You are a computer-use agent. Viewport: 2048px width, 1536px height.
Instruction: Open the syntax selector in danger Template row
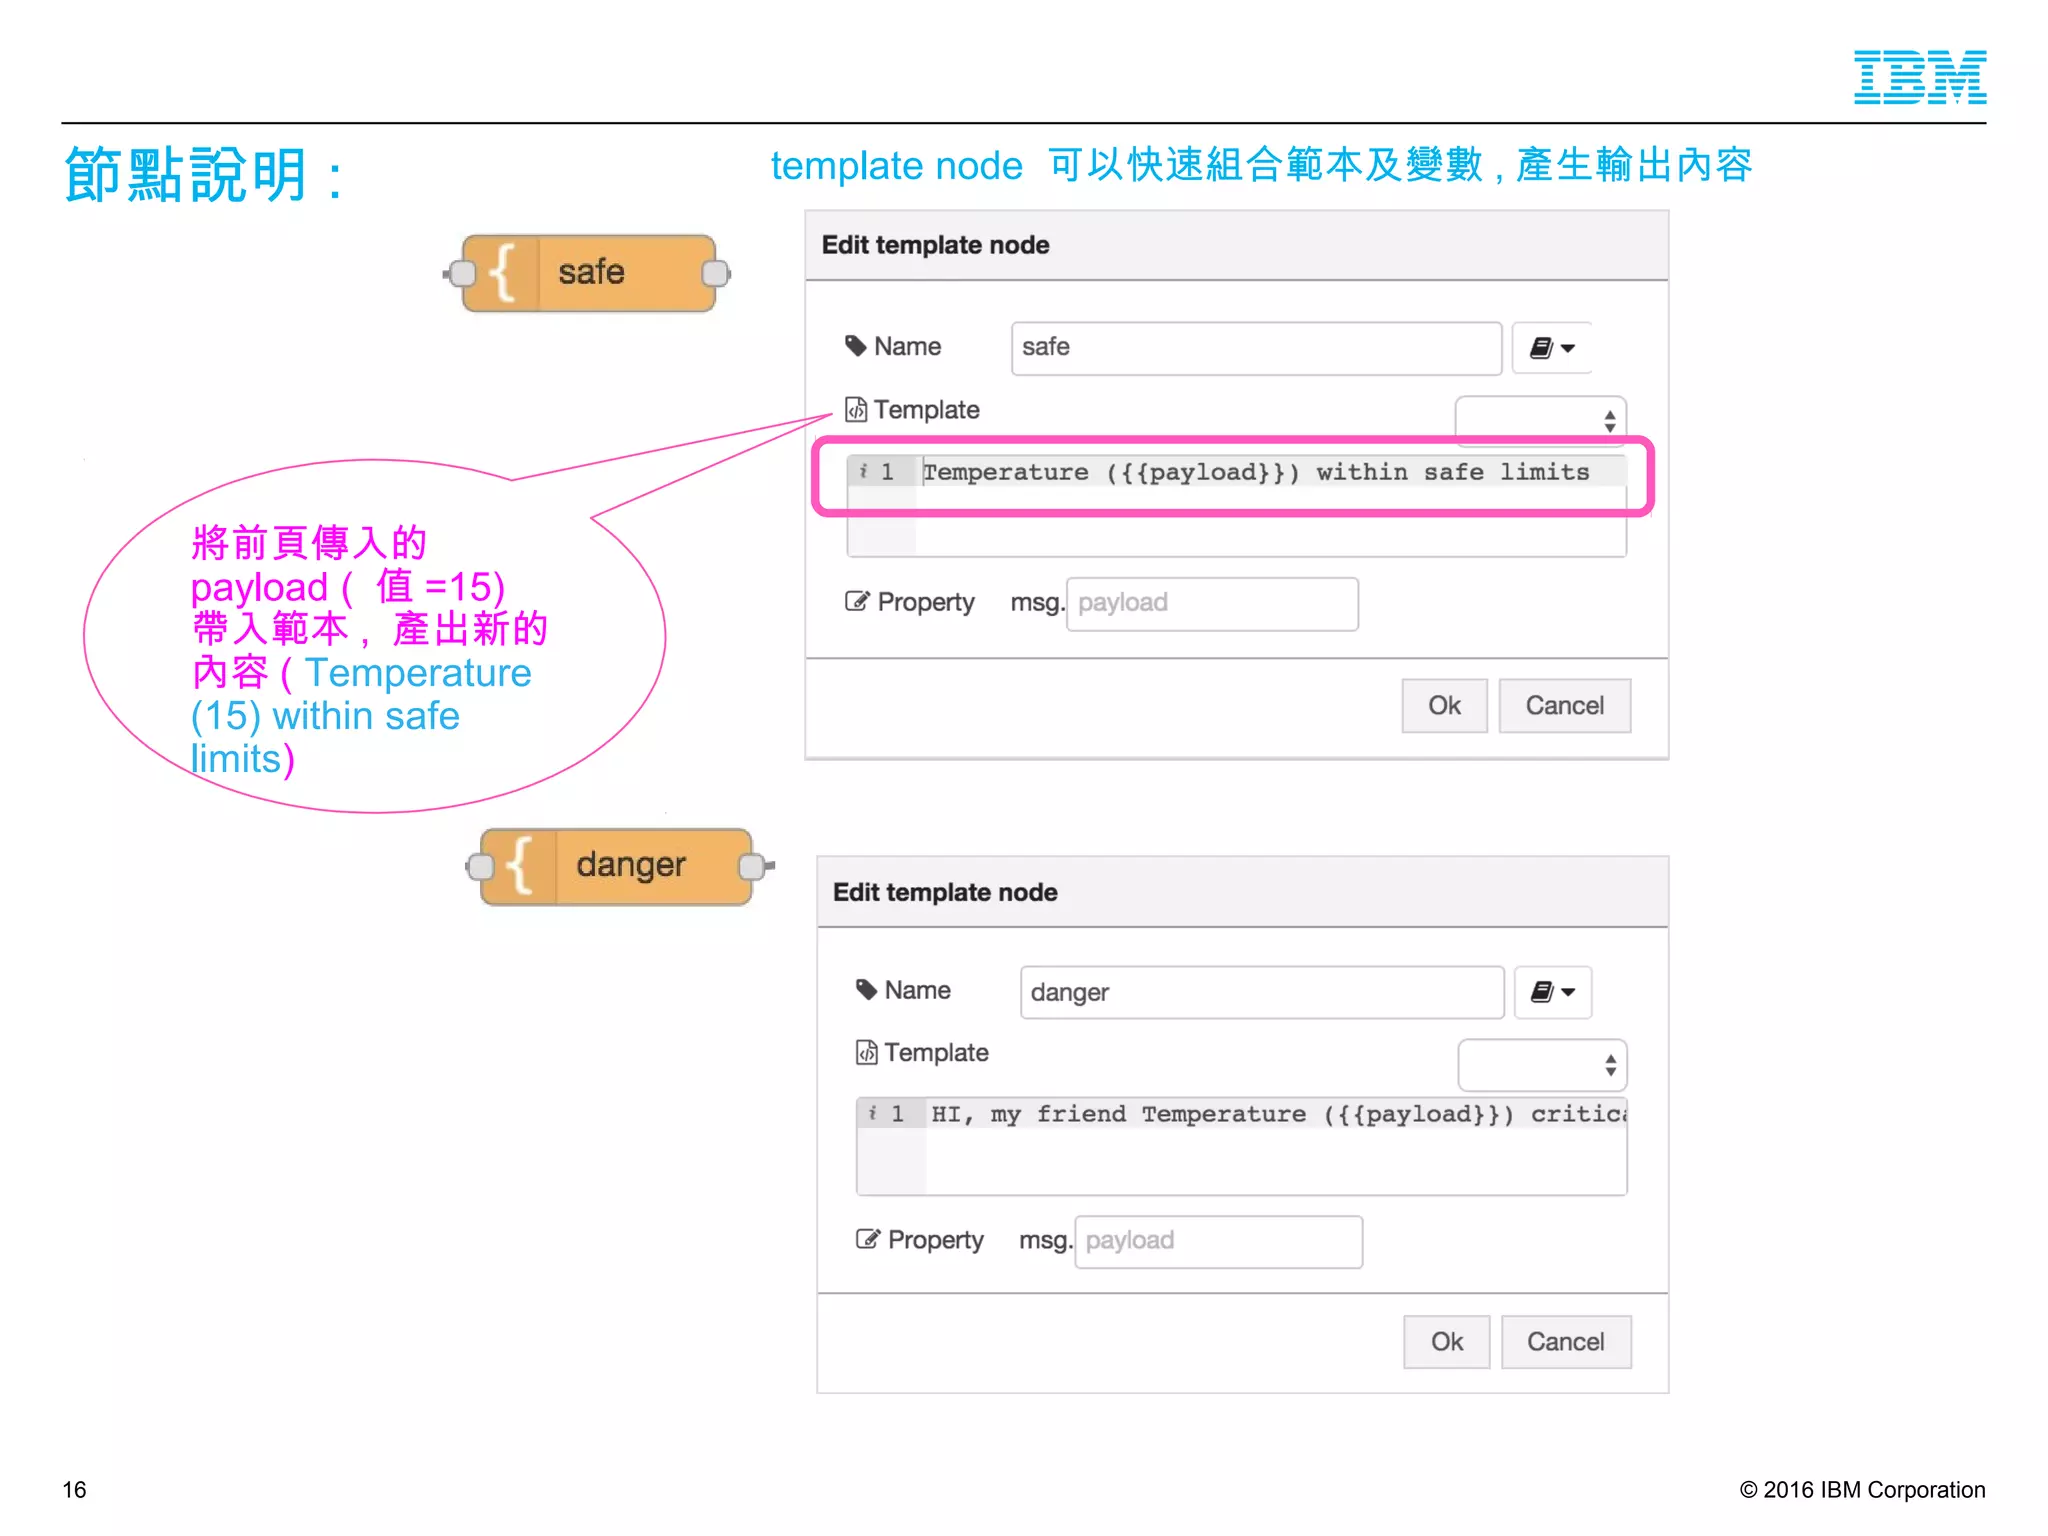tap(1543, 1065)
